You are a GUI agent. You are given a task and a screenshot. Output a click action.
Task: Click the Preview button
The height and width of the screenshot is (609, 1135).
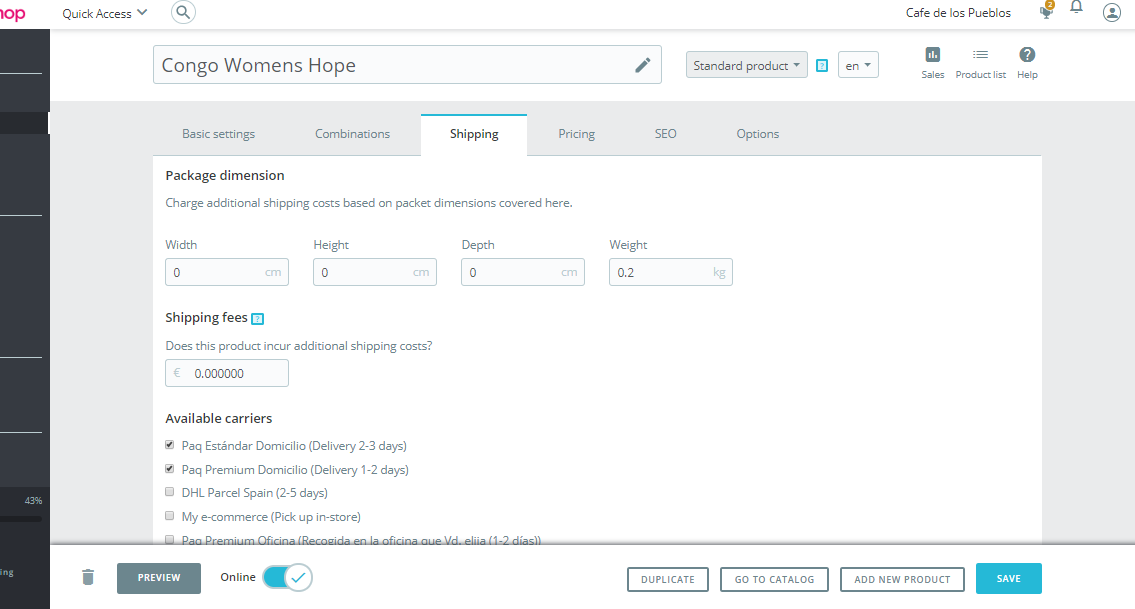coord(159,578)
